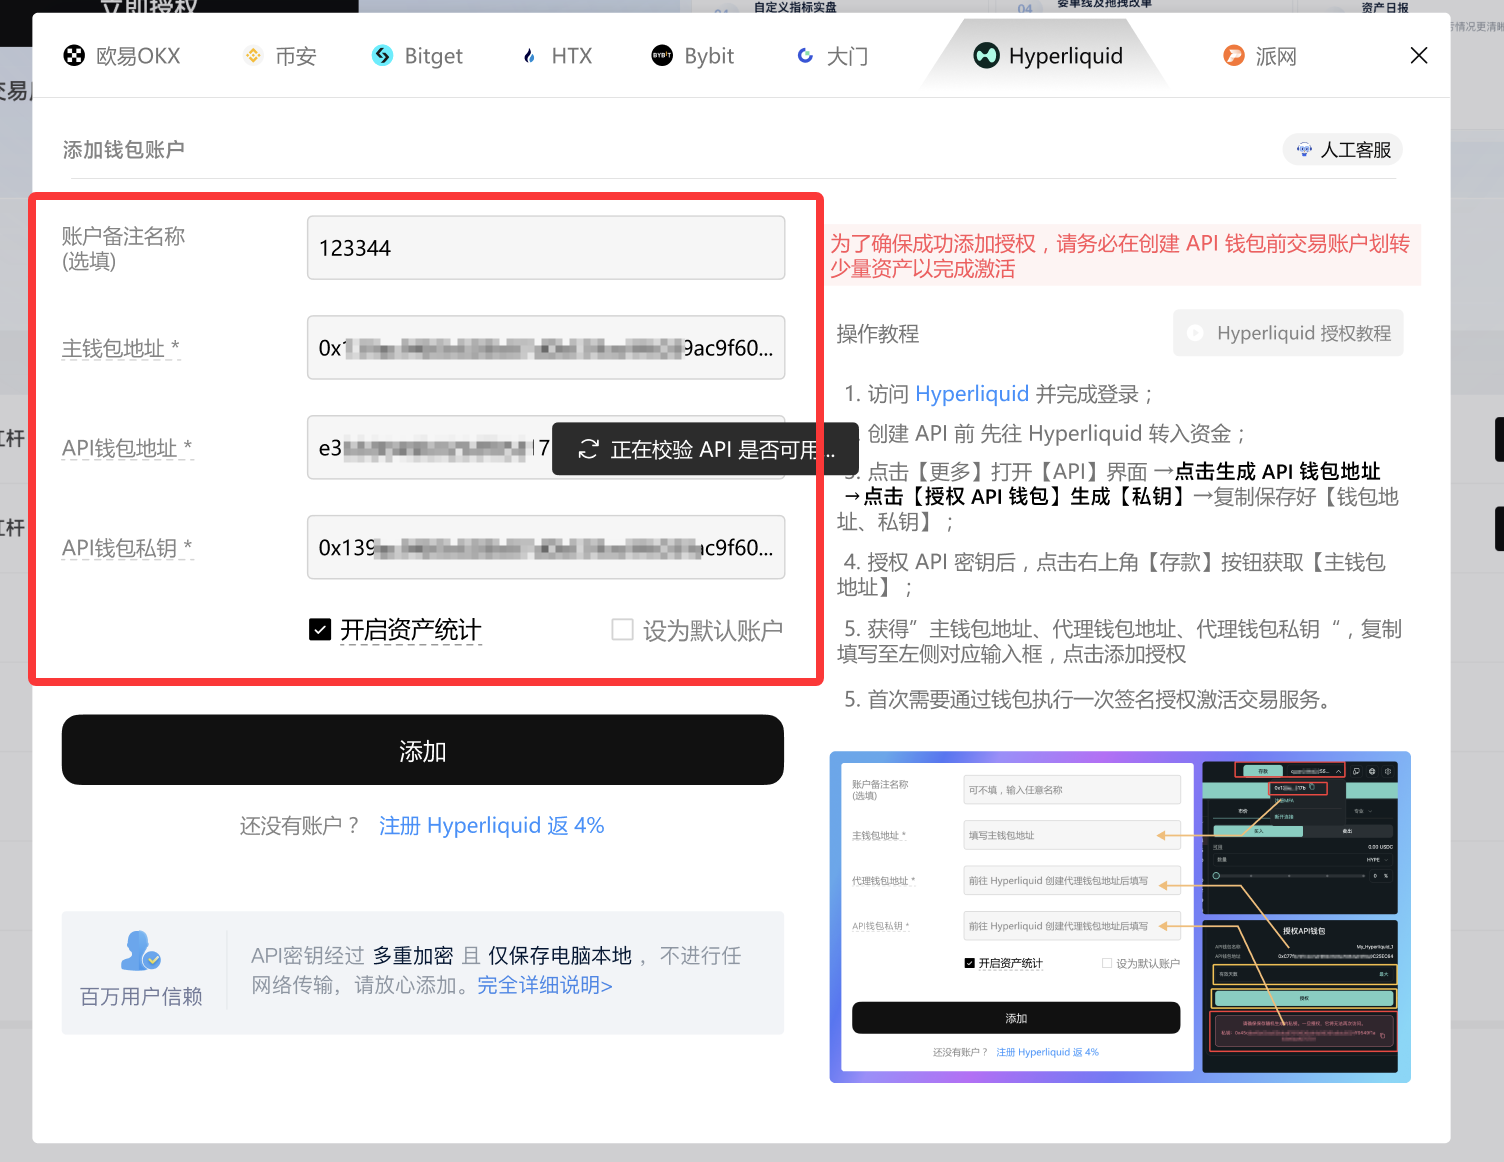Click the Bitget logo icon
This screenshot has width=1504, height=1162.
coord(382,56)
